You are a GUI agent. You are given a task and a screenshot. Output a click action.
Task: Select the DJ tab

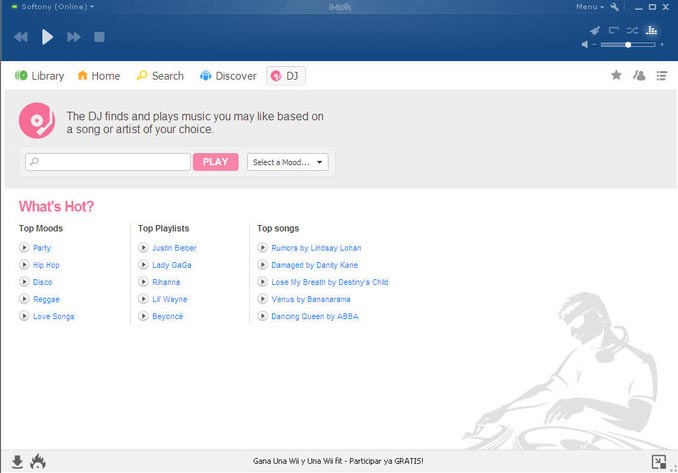285,76
